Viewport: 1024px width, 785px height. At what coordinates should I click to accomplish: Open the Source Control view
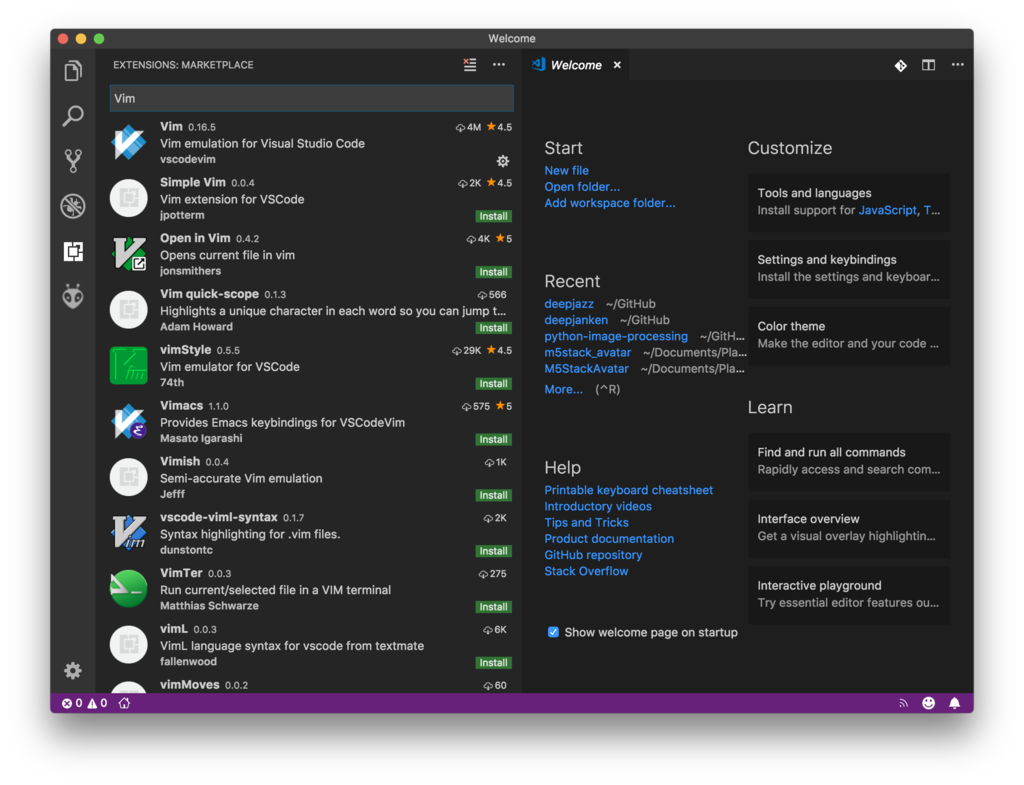pos(73,161)
